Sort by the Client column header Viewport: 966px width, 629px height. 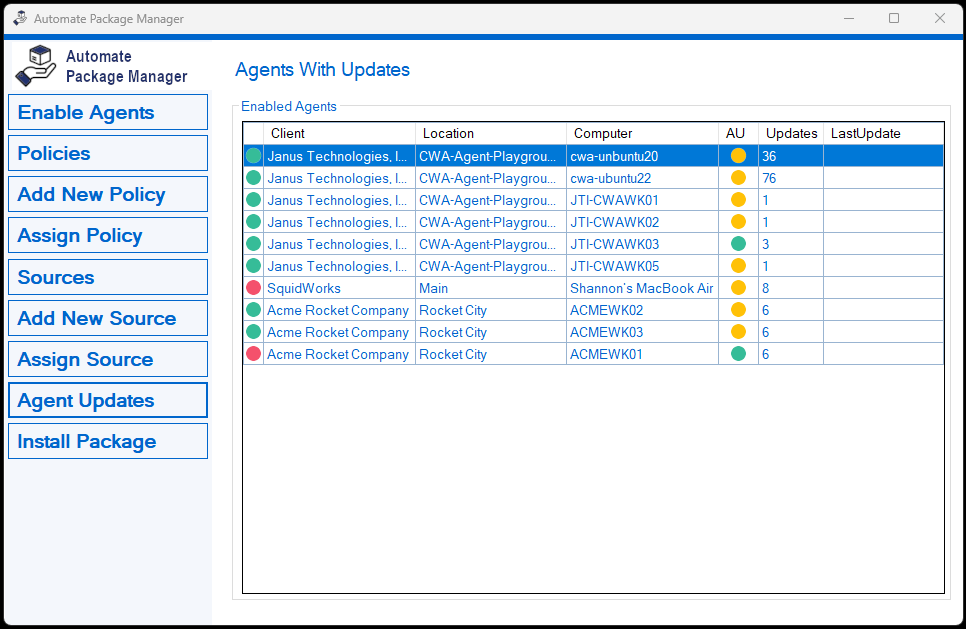pos(339,133)
